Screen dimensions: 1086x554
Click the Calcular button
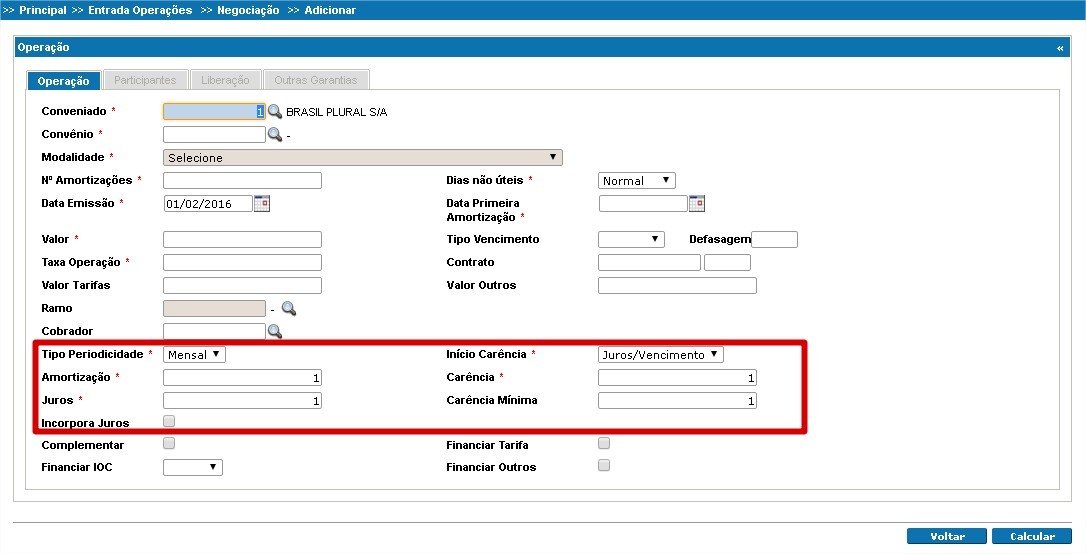[1032, 536]
